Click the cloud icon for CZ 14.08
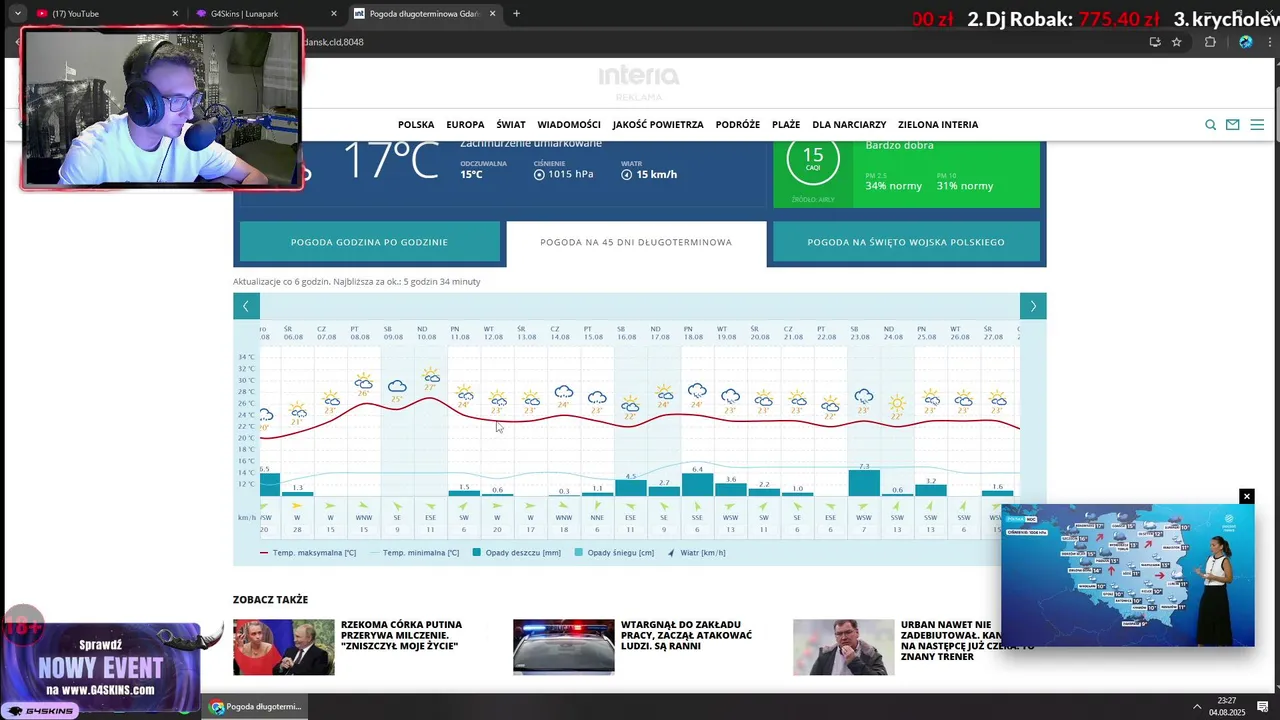The width and height of the screenshot is (1280, 720). tap(564, 392)
